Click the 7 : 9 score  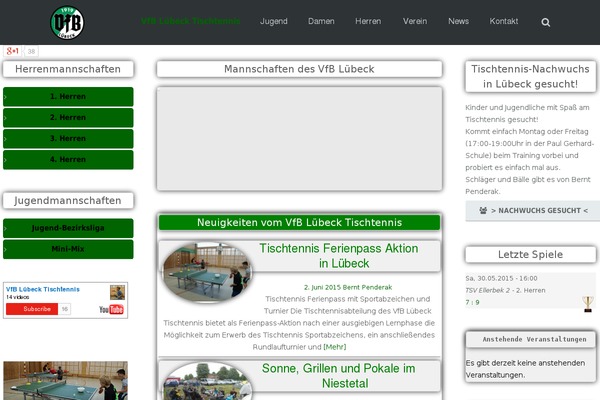coord(472,302)
